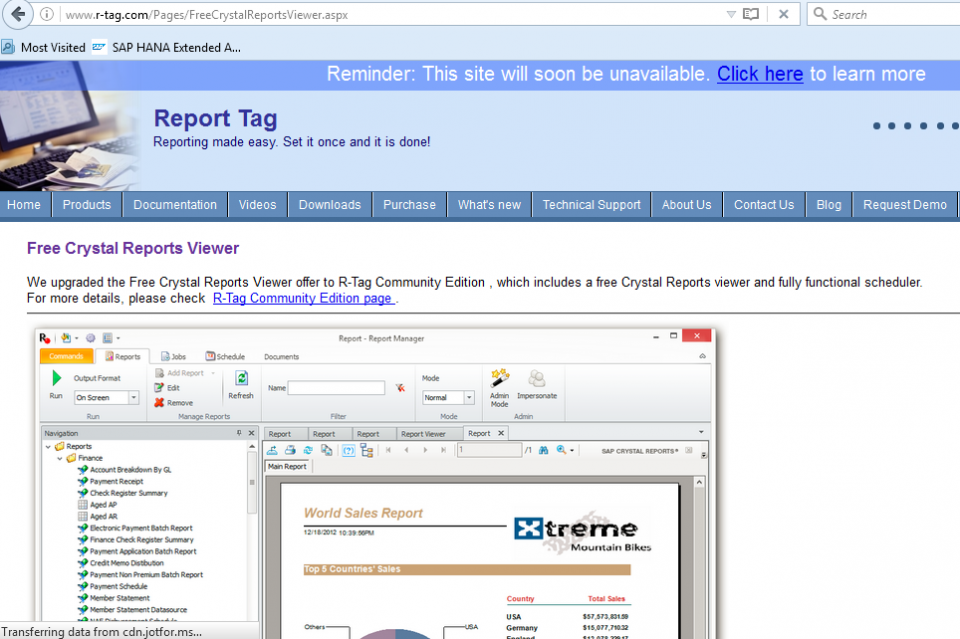Close the active Report document tab
The height and width of the screenshot is (639, 960).
[501, 433]
